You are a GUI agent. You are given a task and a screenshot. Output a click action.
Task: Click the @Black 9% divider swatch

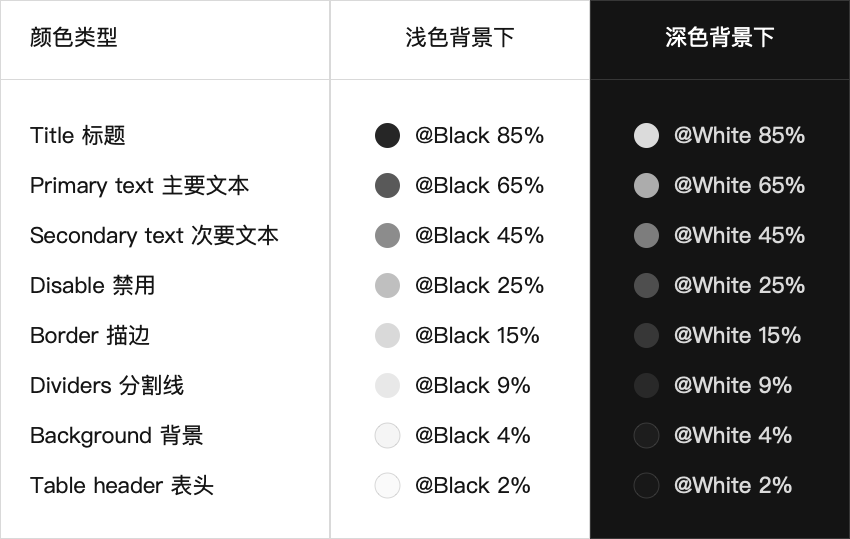pos(387,385)
